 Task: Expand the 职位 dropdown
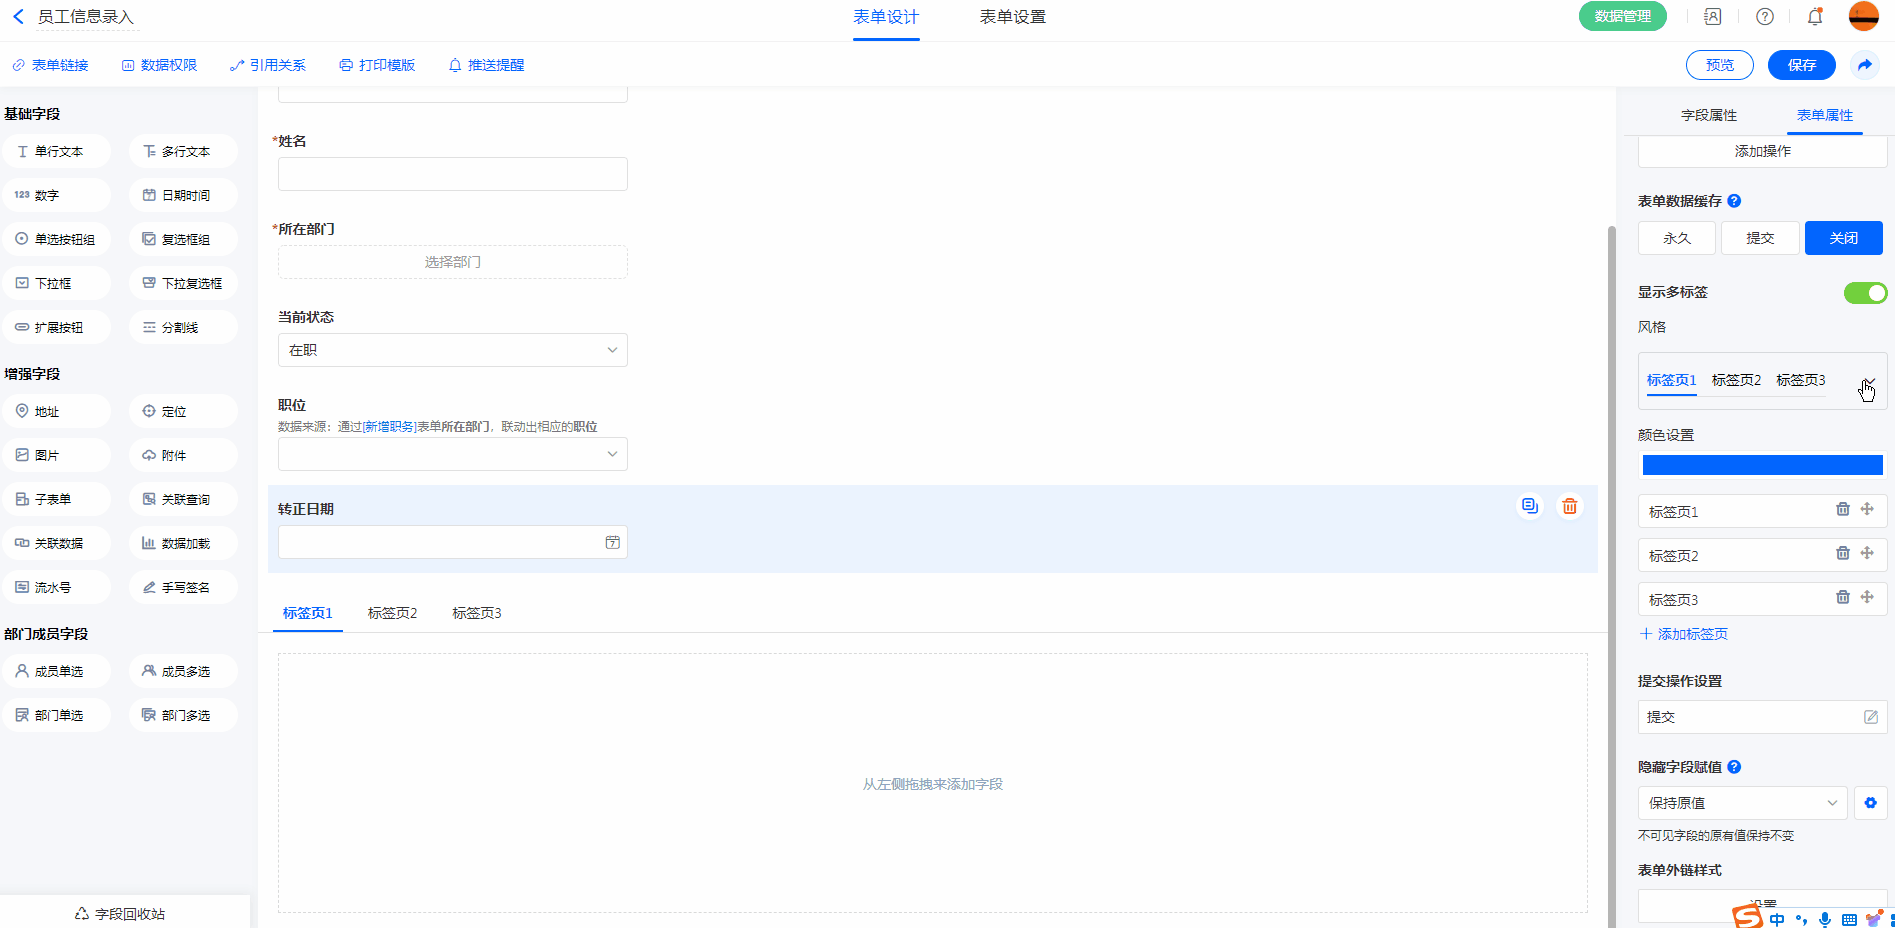pos(452,454)
